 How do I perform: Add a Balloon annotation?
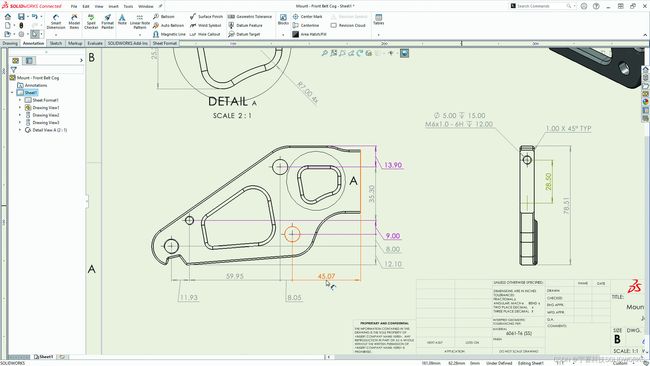coord(164,17)
